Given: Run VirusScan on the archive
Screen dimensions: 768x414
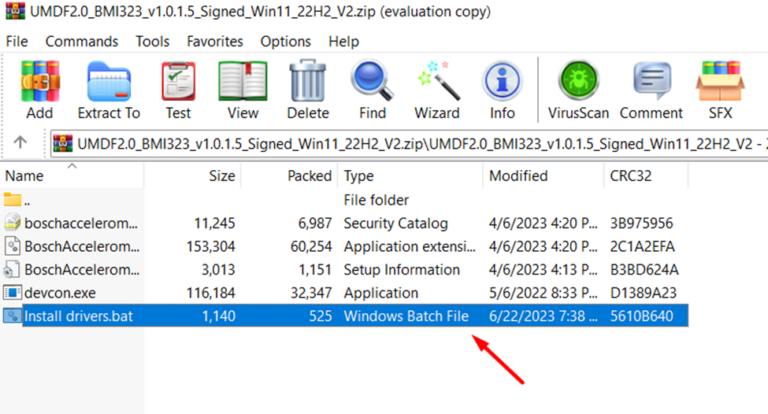Looking at the screenshot, I should [579, 88].
